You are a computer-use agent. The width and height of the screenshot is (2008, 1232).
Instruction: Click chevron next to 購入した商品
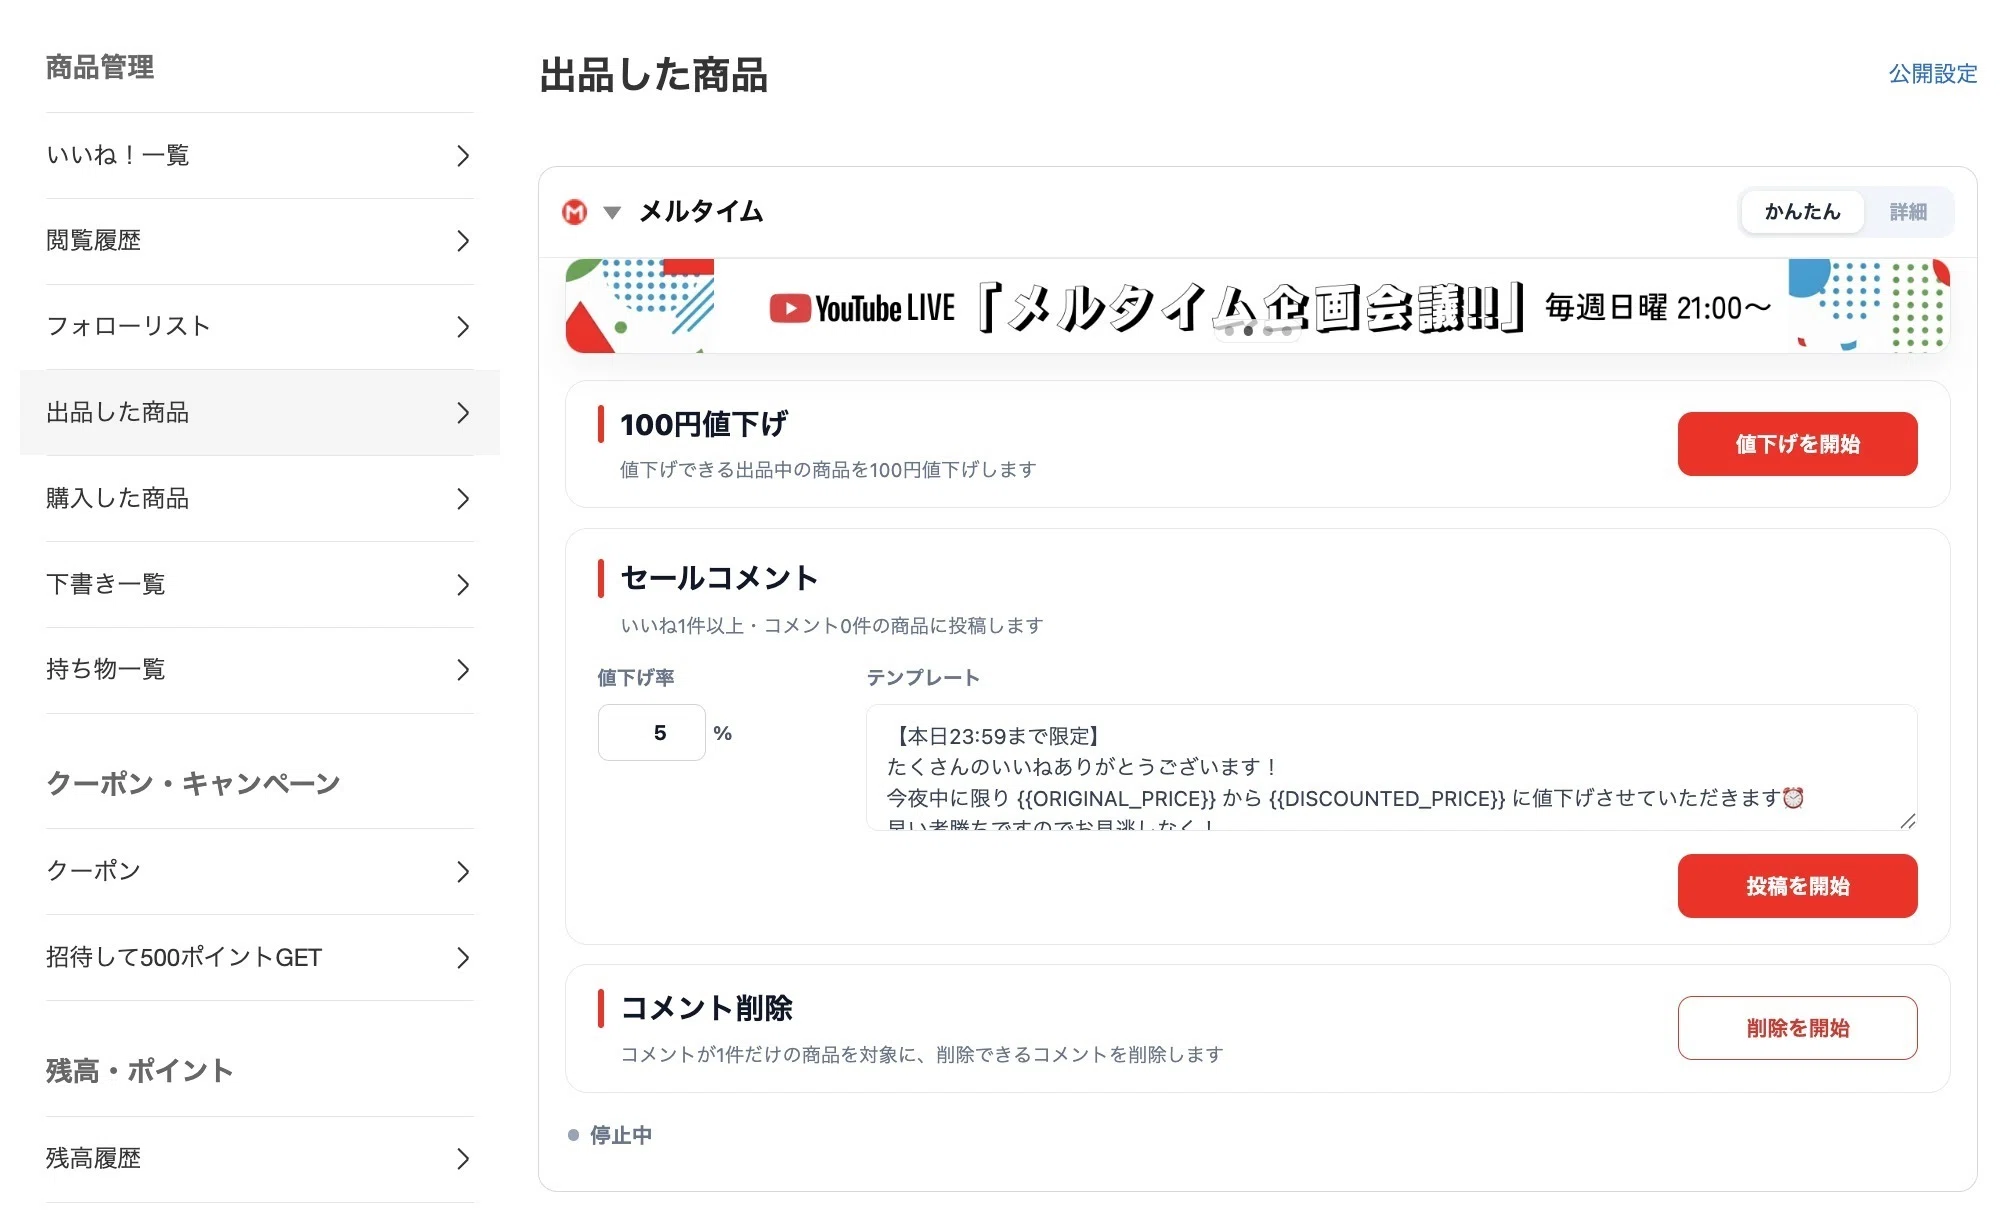463,499
